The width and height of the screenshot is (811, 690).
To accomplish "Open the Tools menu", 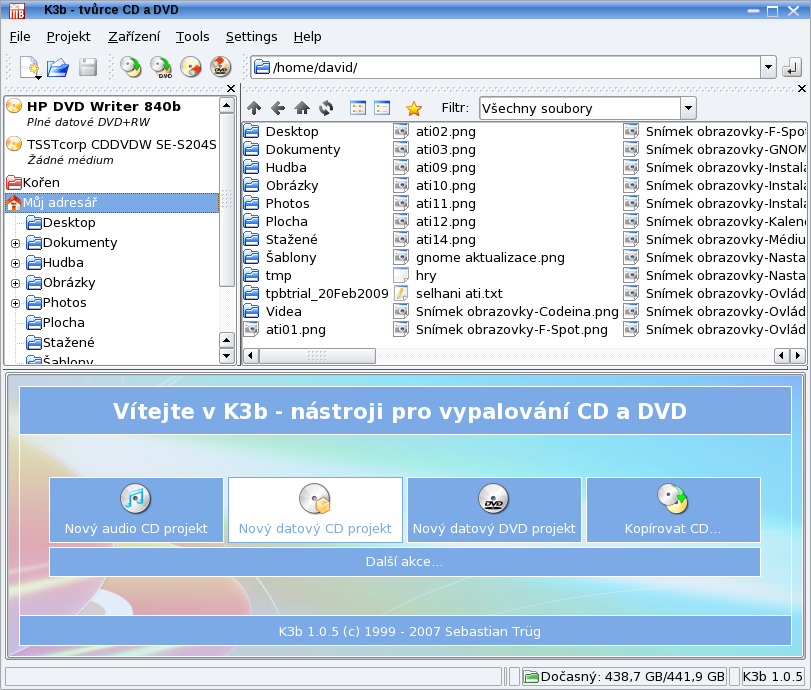I will coord(192,37).
